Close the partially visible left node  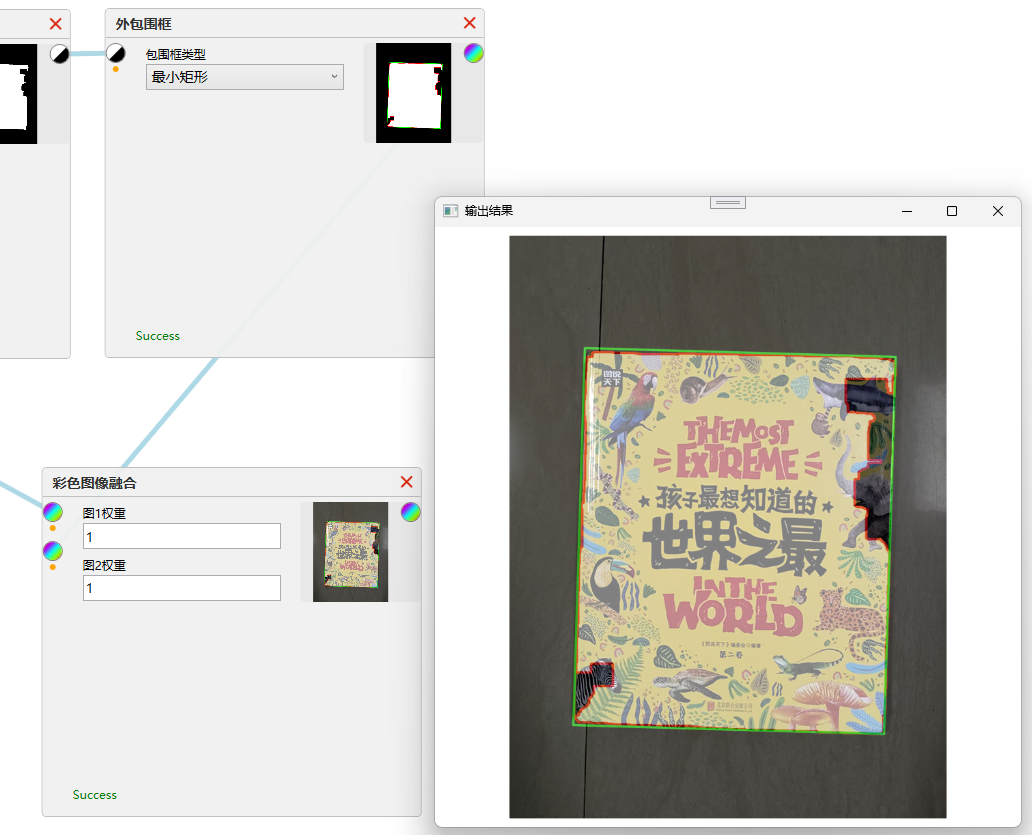(x=56, y=24)
